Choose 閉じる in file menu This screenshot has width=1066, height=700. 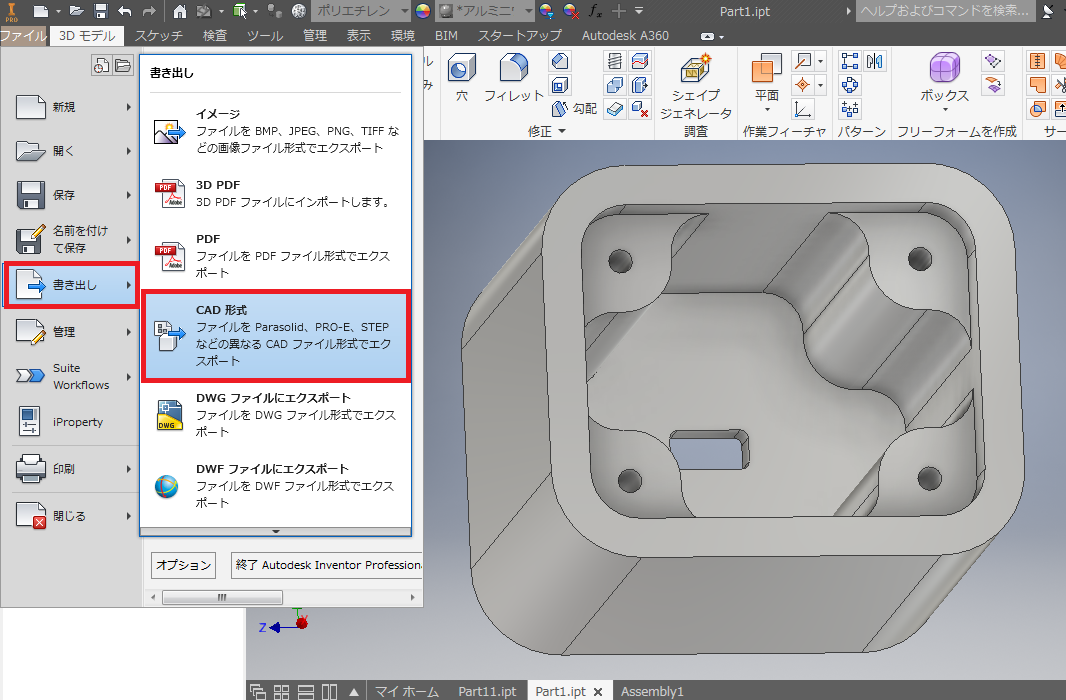tap(72, 516)
